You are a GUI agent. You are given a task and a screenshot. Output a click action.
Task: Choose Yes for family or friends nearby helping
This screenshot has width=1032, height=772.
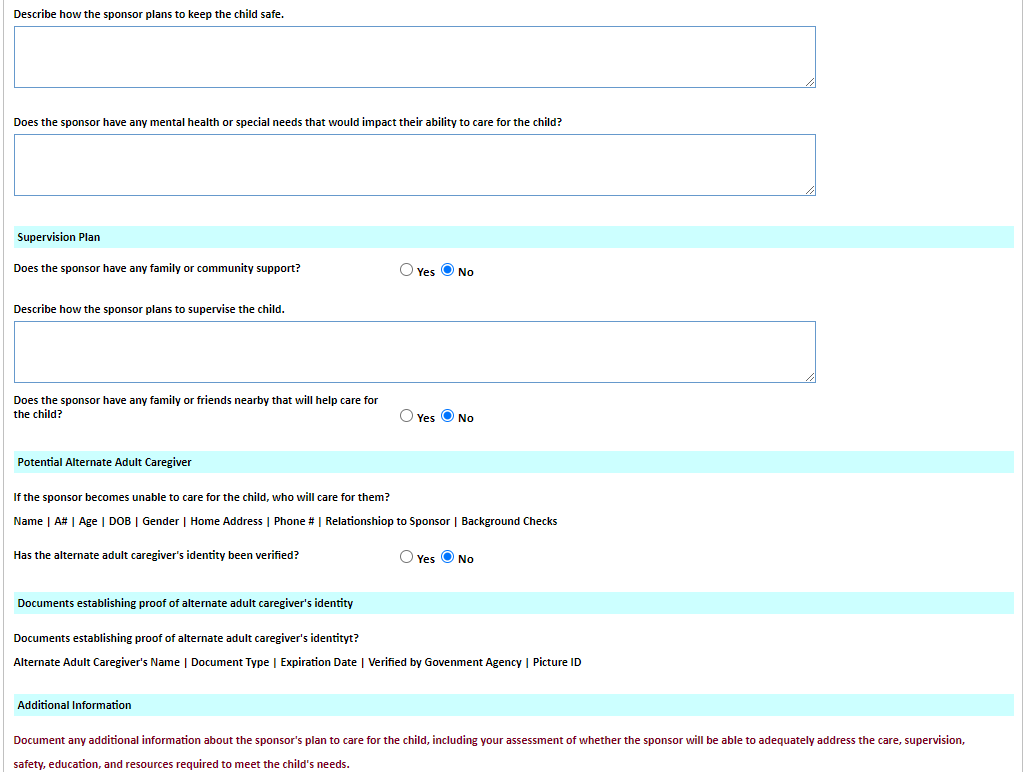coord(406,416)
